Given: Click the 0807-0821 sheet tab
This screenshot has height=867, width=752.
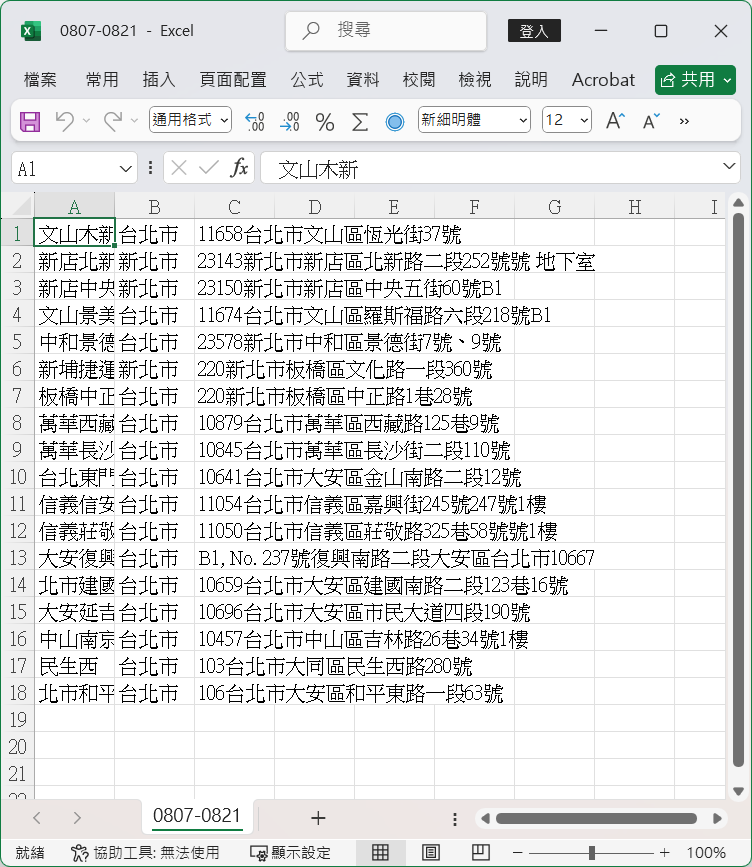Looking at the screenshot, I should tap(197, 816).
